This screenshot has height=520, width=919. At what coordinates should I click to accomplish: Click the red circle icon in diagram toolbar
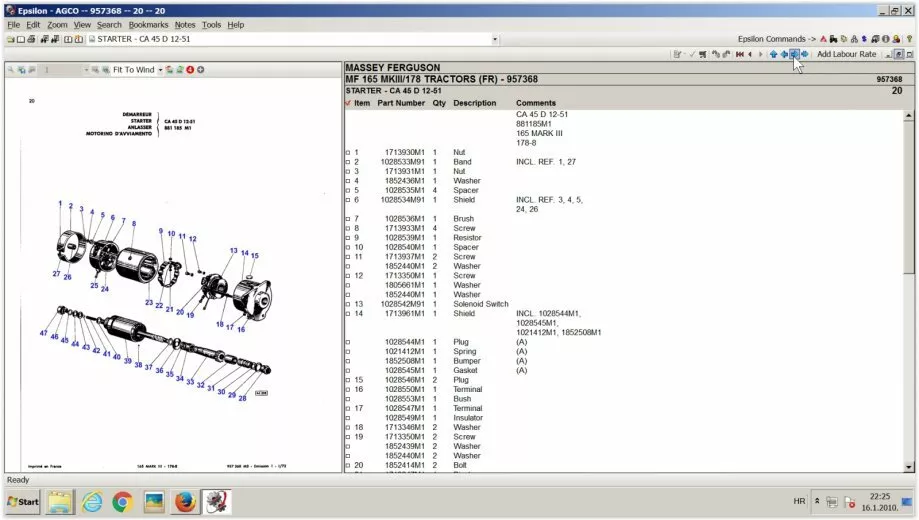(x=190, y=70)
